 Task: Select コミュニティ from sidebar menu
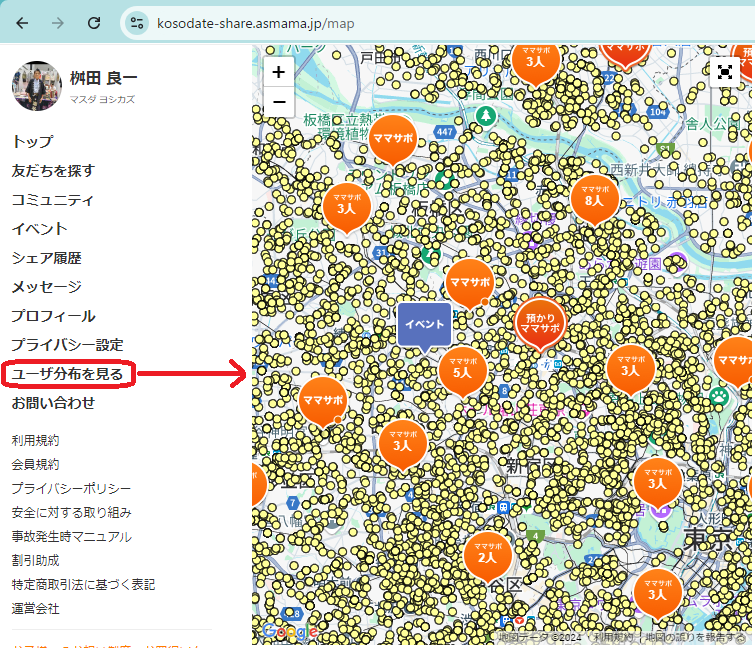(x=53, y=200)
